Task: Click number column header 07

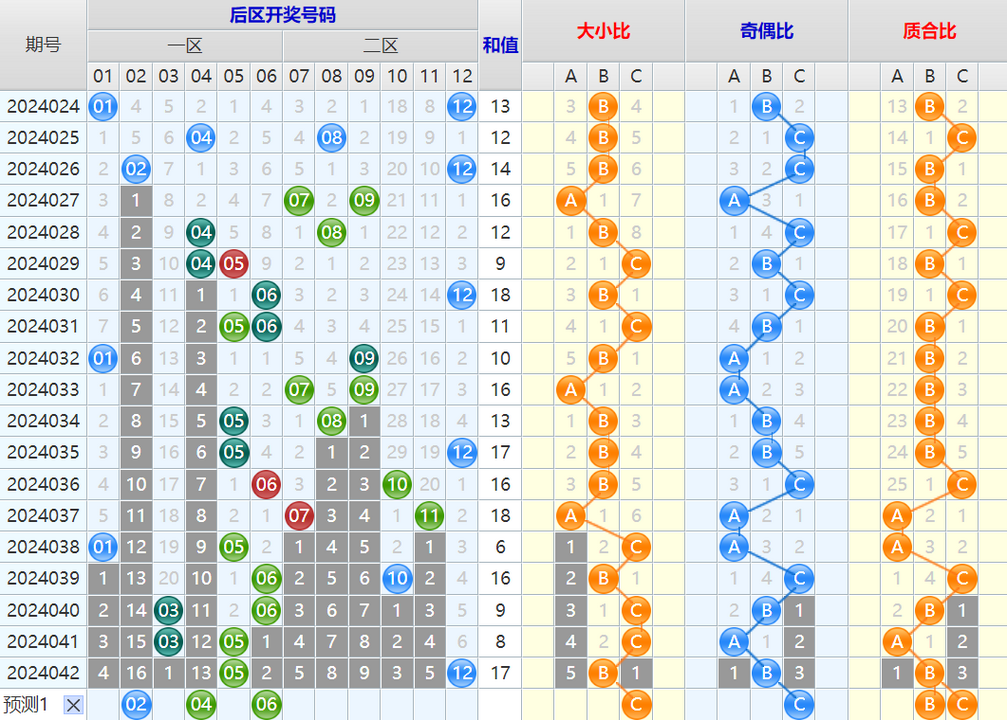Action: pyautogui.click(x=299, y=76)
